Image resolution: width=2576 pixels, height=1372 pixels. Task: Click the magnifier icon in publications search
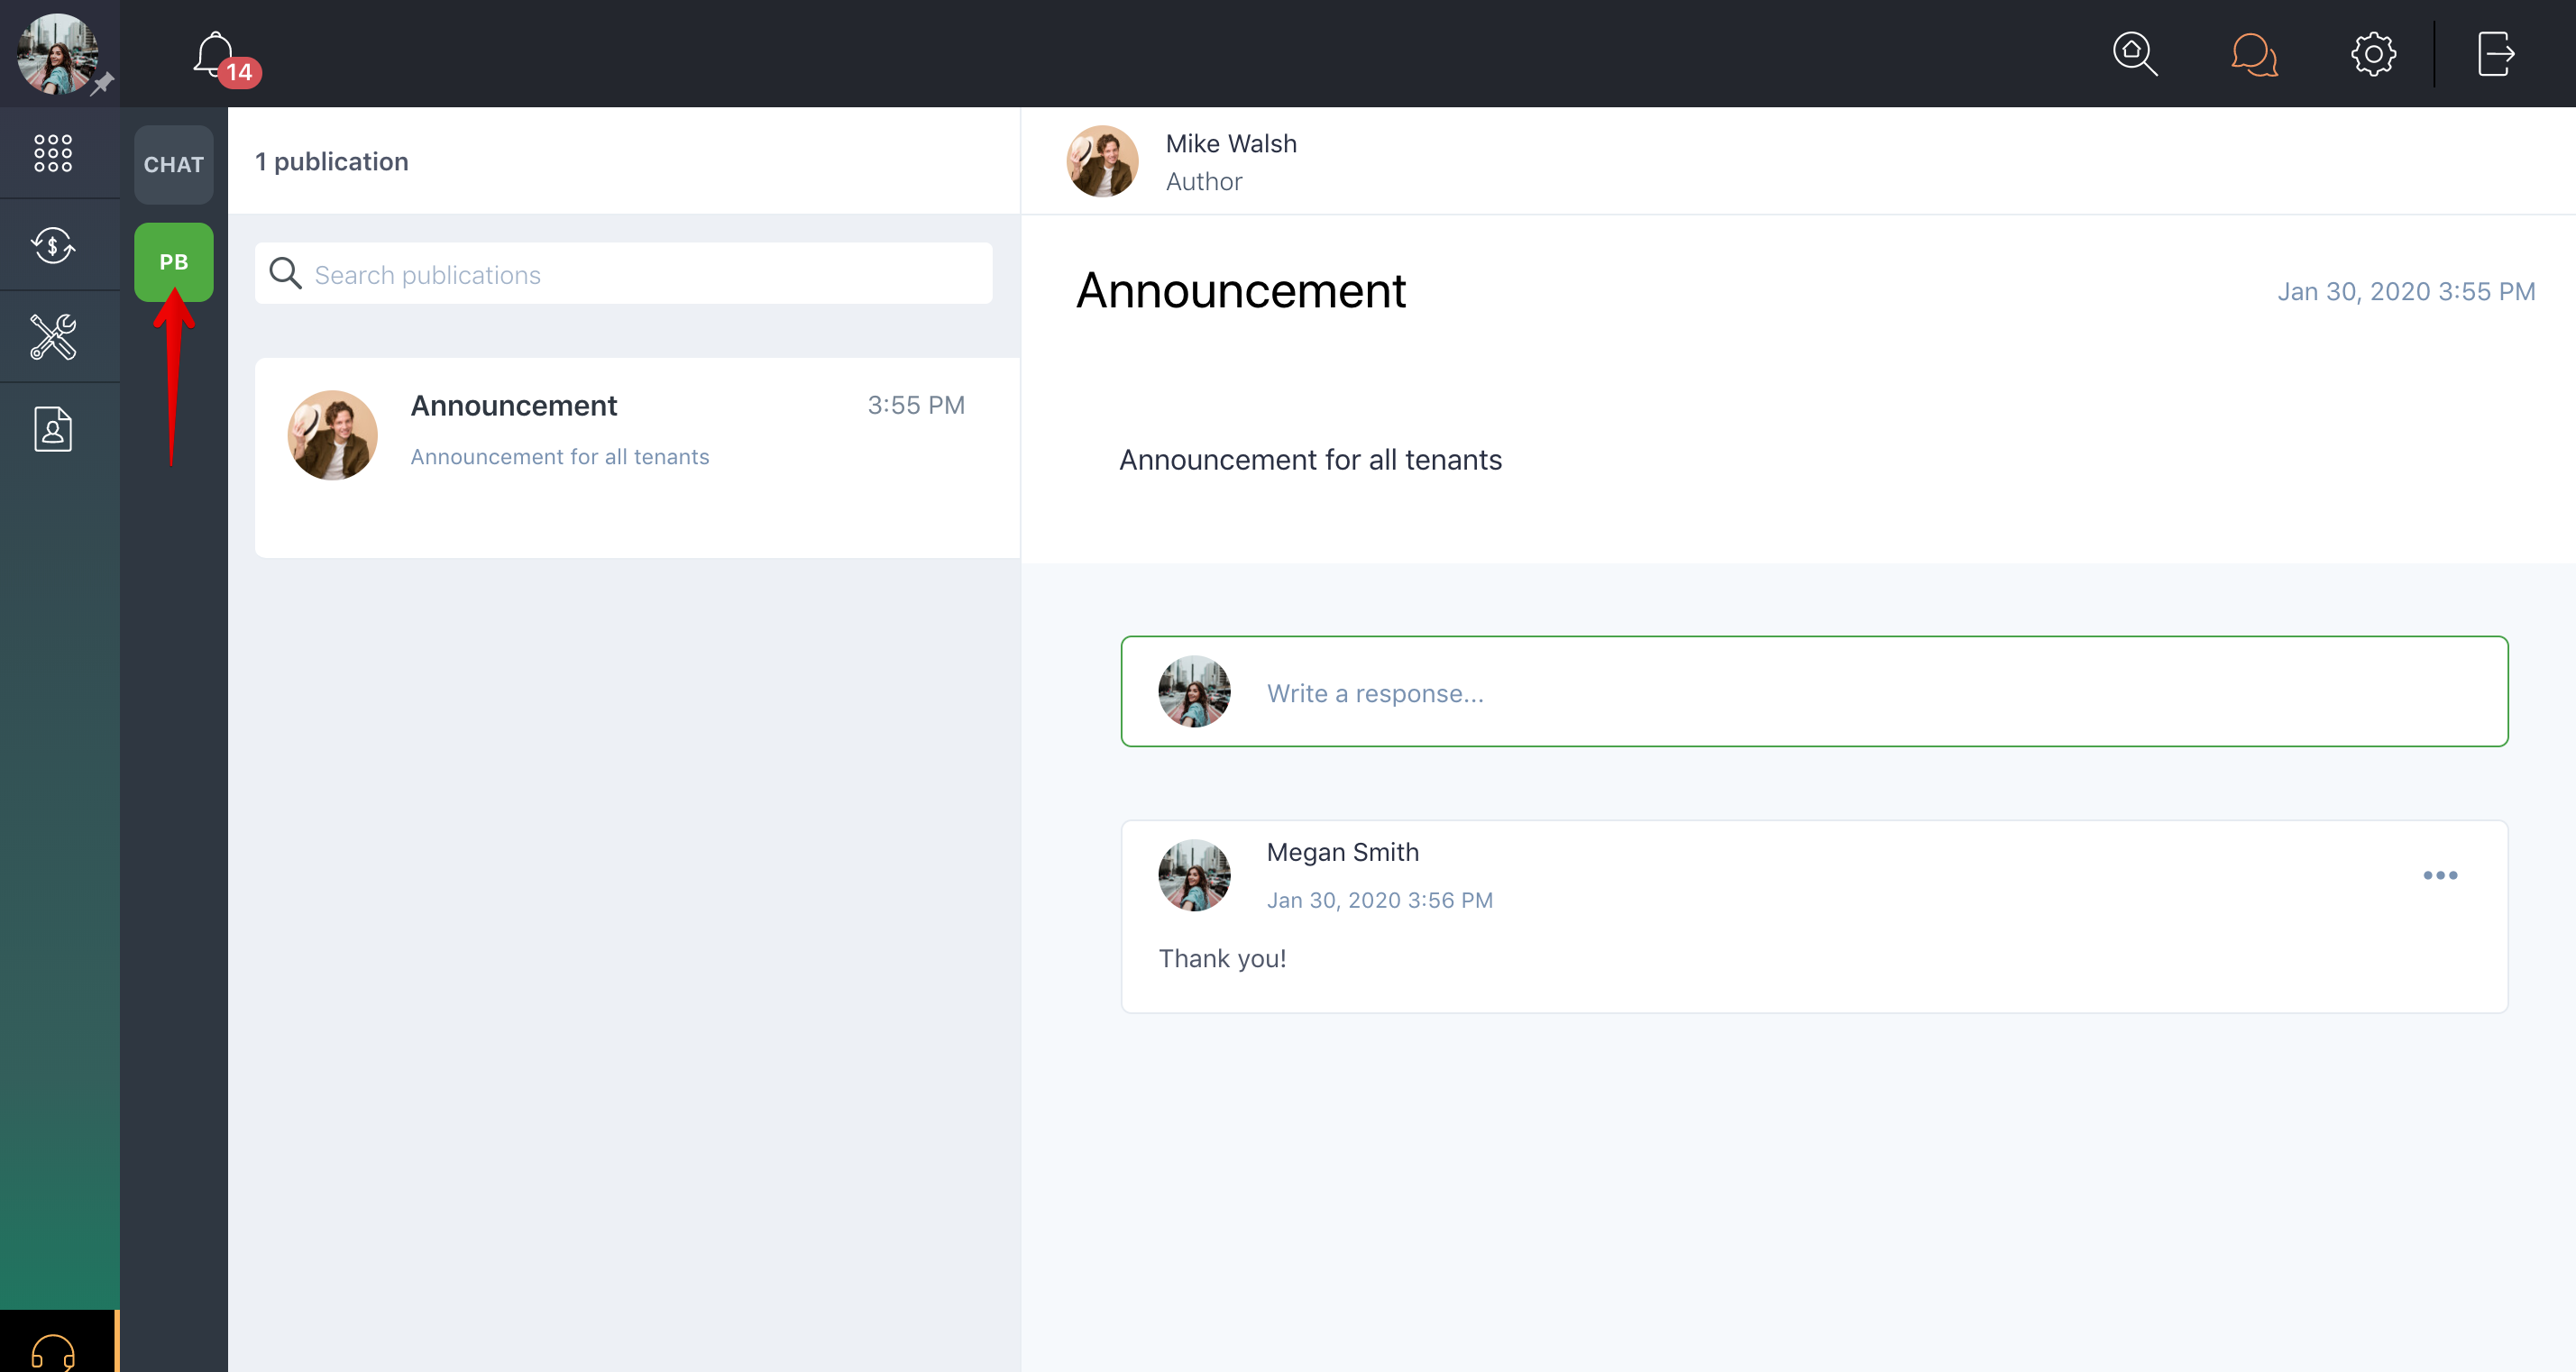tap(285, 274)
